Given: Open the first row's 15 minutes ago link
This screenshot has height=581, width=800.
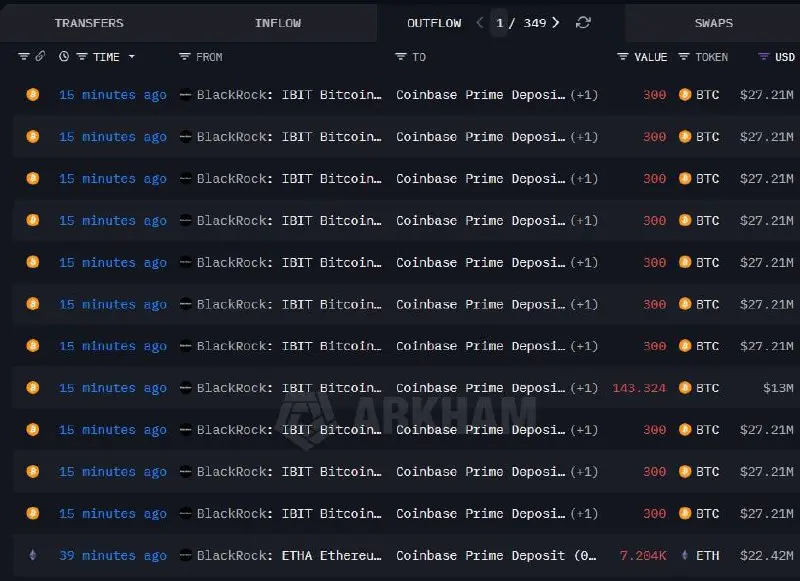Looking at the screenshot, I should click(113, 95).
